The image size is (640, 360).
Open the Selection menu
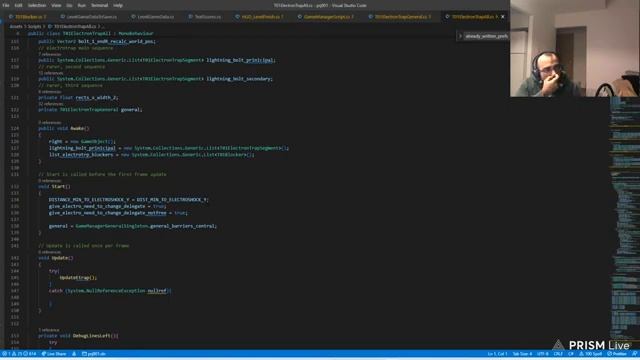37,5
